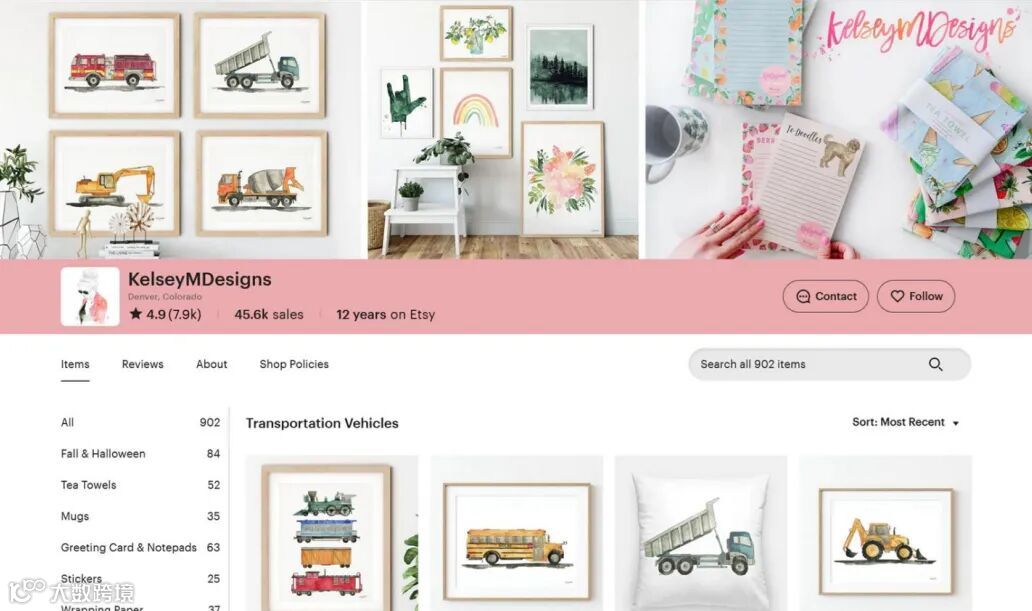Switch to the Reviews tab
Viewport: 1032px width, 611px height.
point(142,364)
